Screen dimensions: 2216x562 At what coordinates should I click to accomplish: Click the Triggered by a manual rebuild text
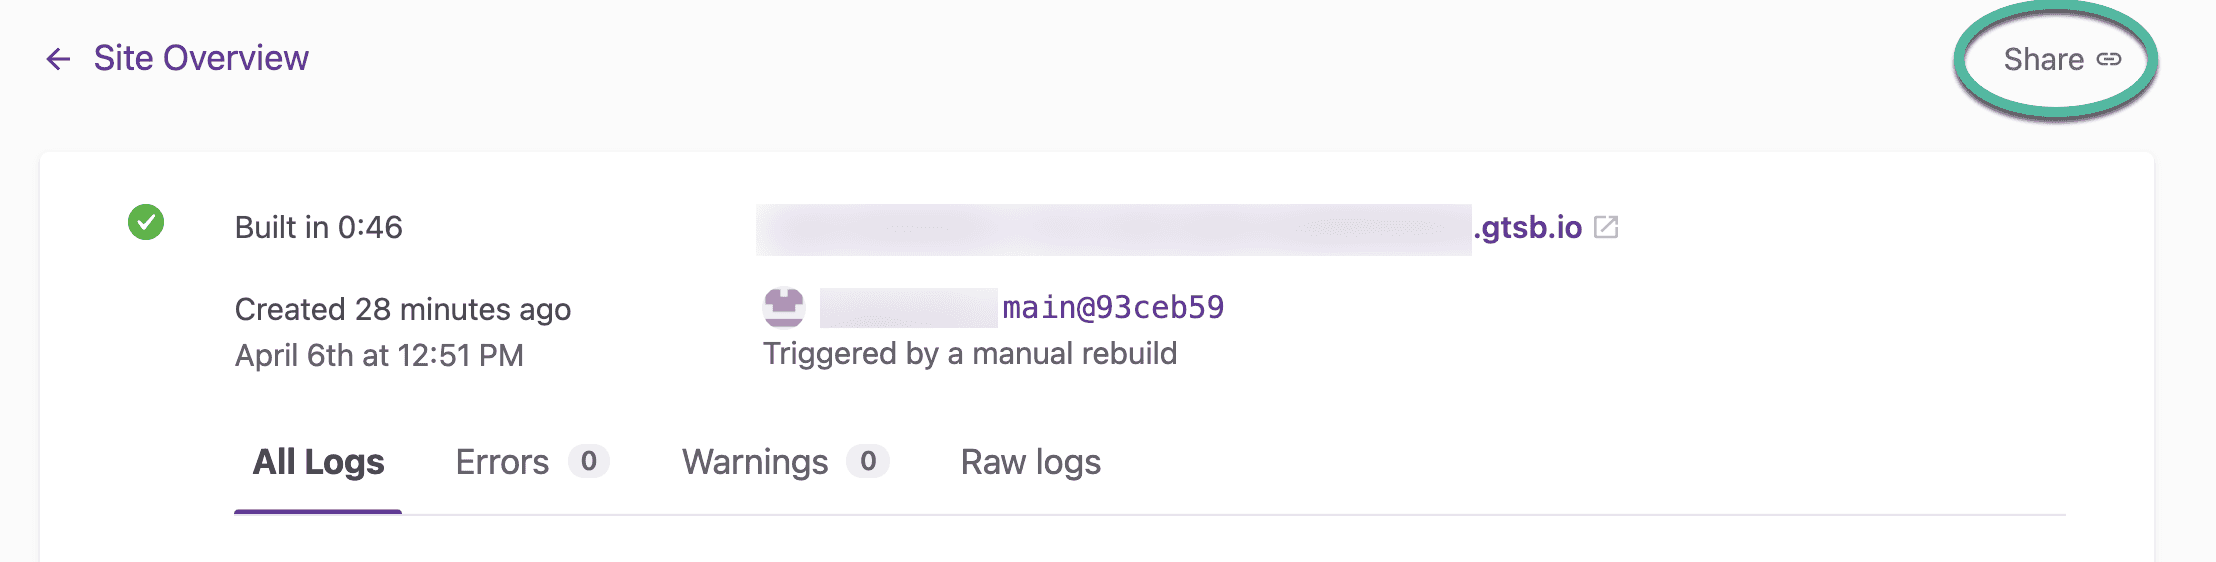[969, 354]
